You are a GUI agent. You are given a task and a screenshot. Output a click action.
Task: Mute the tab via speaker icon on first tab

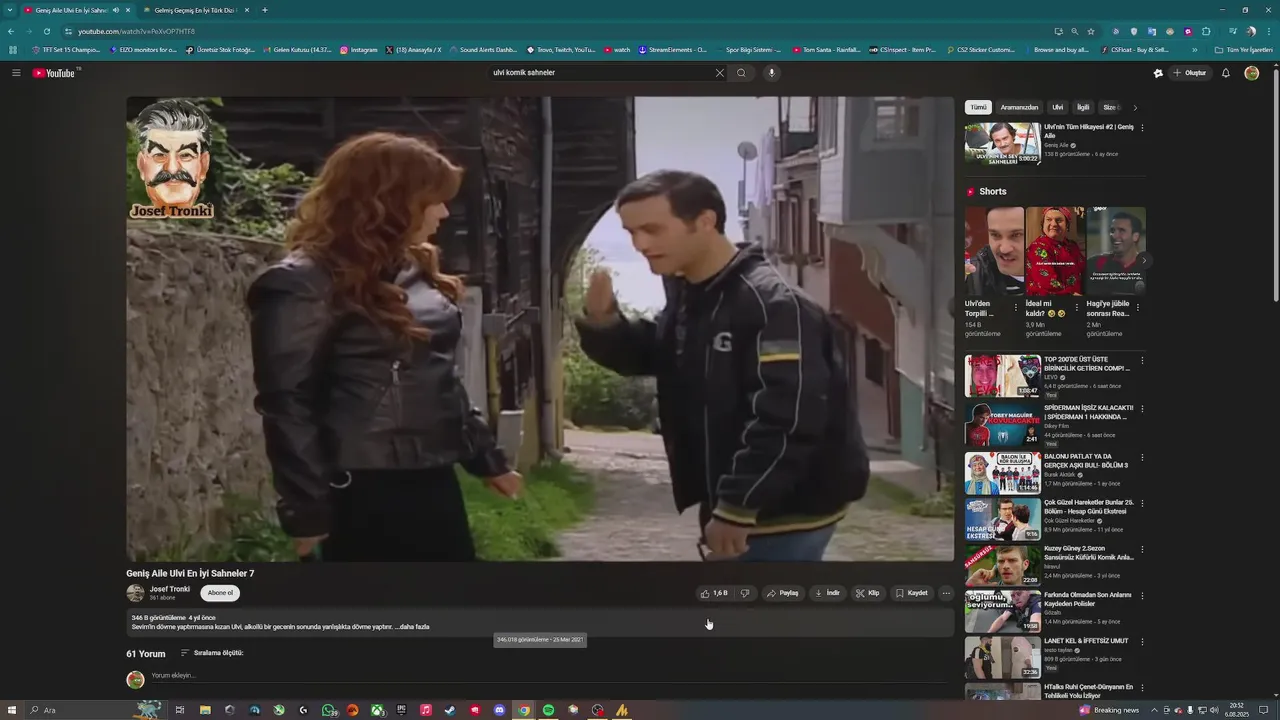(x=116, y=10)
